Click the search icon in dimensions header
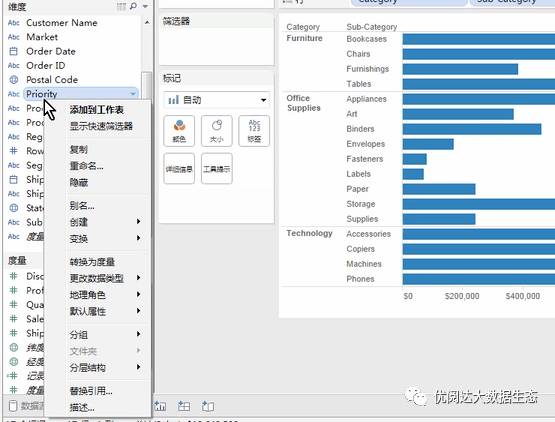Viewport: 555px width, 422px height. coord(133,6)
